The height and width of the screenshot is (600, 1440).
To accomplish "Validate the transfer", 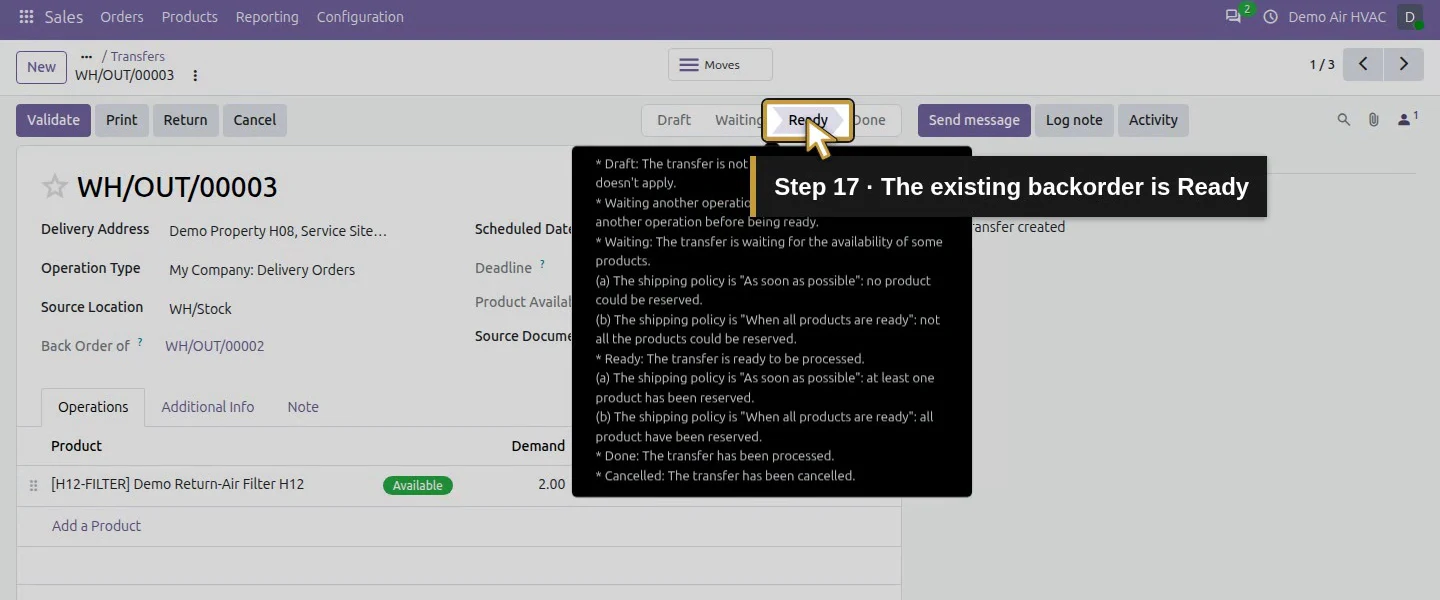I will 53,120.
